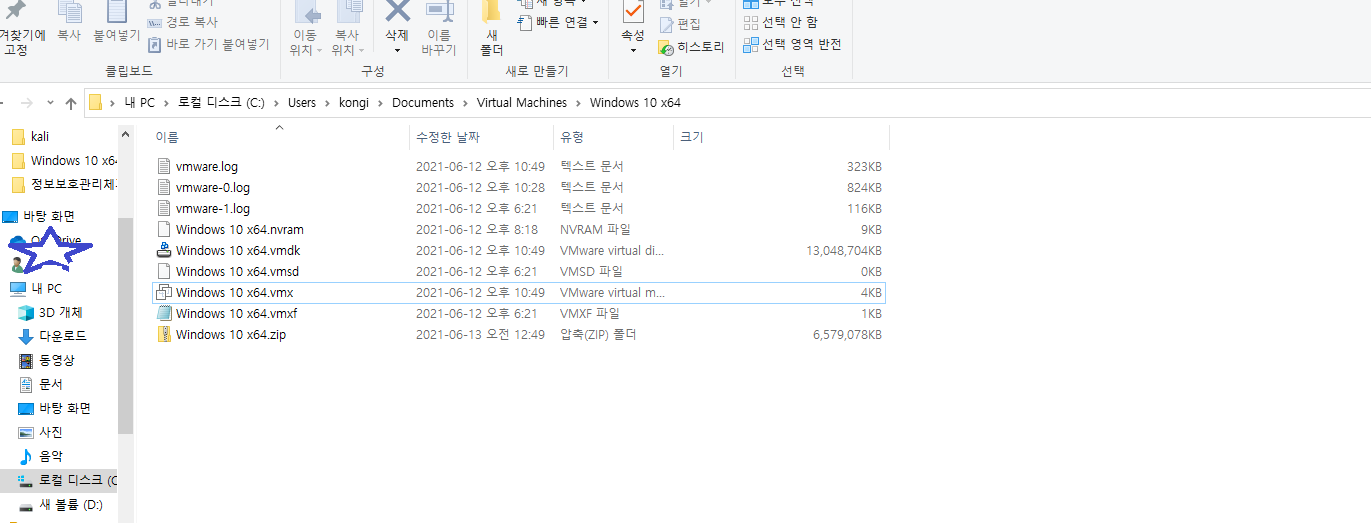Open 3D 개체 in navigation pane
Viewport: 1371px width, 523px height.
point(60,312)
